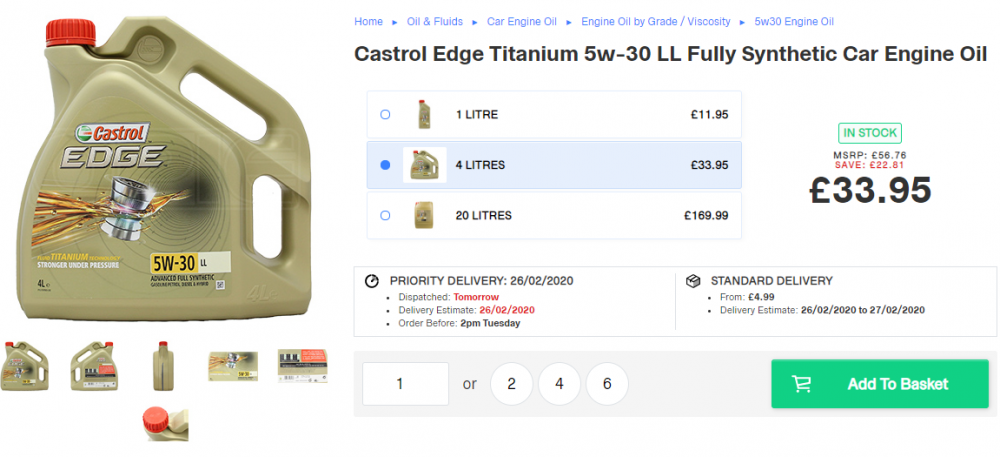The image size is (1000, 457).
Task: Open Engine Oil by Grade / Viscosity
Action: [656, 22]
